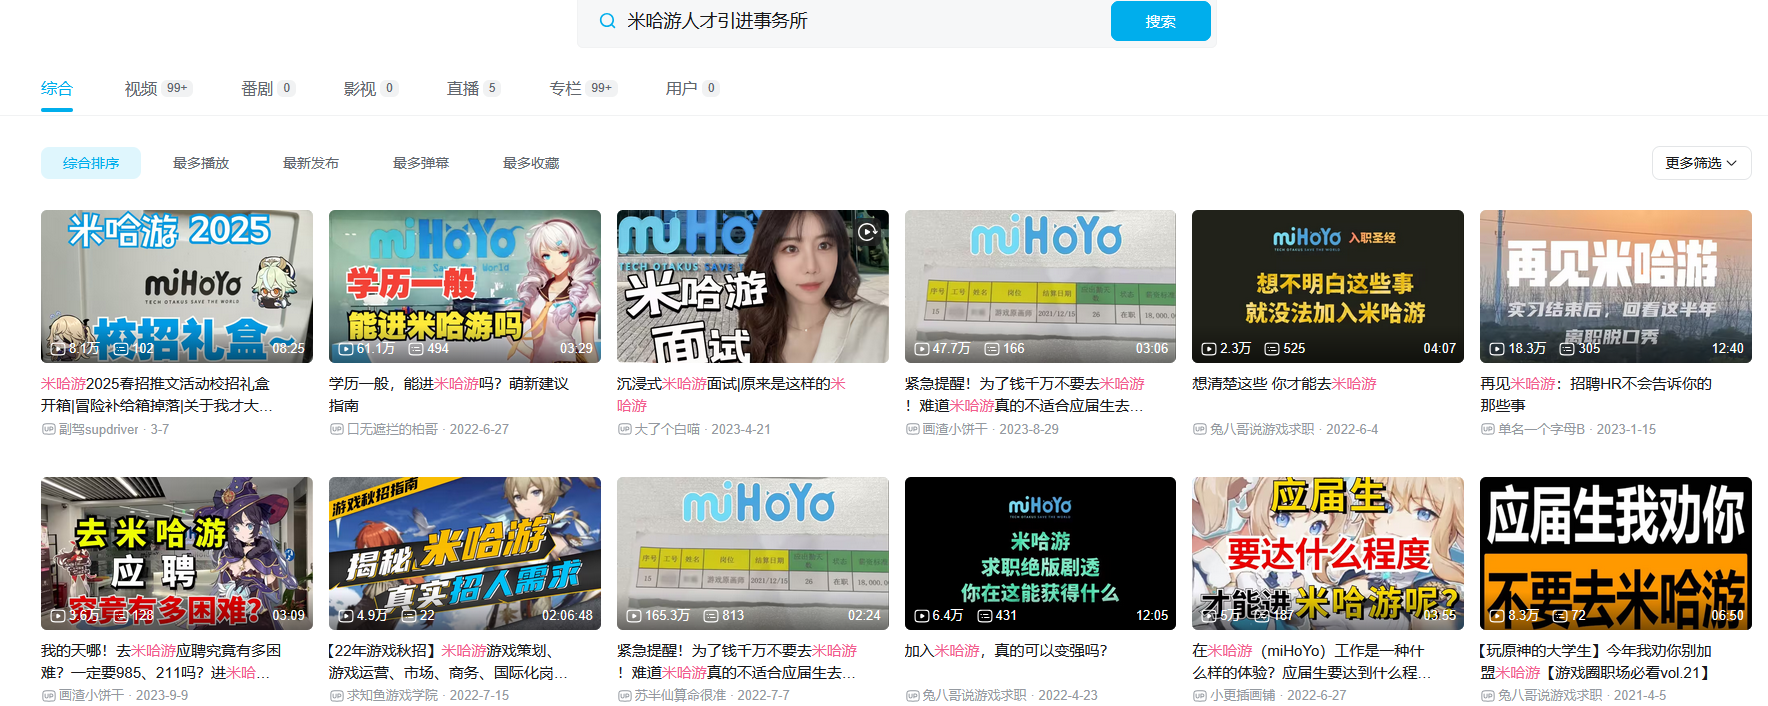Select the 综合 tab
The height and width of the screenshot is (706, 1768).
tap(57, 88)
